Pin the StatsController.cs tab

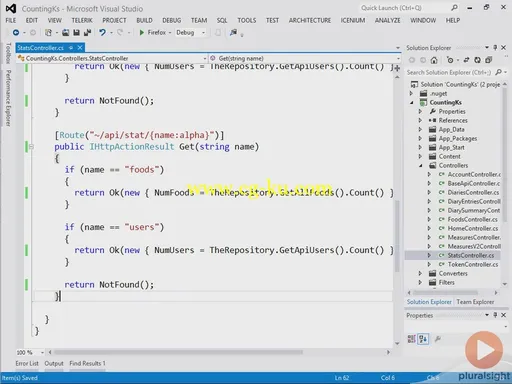coord(71,48)
